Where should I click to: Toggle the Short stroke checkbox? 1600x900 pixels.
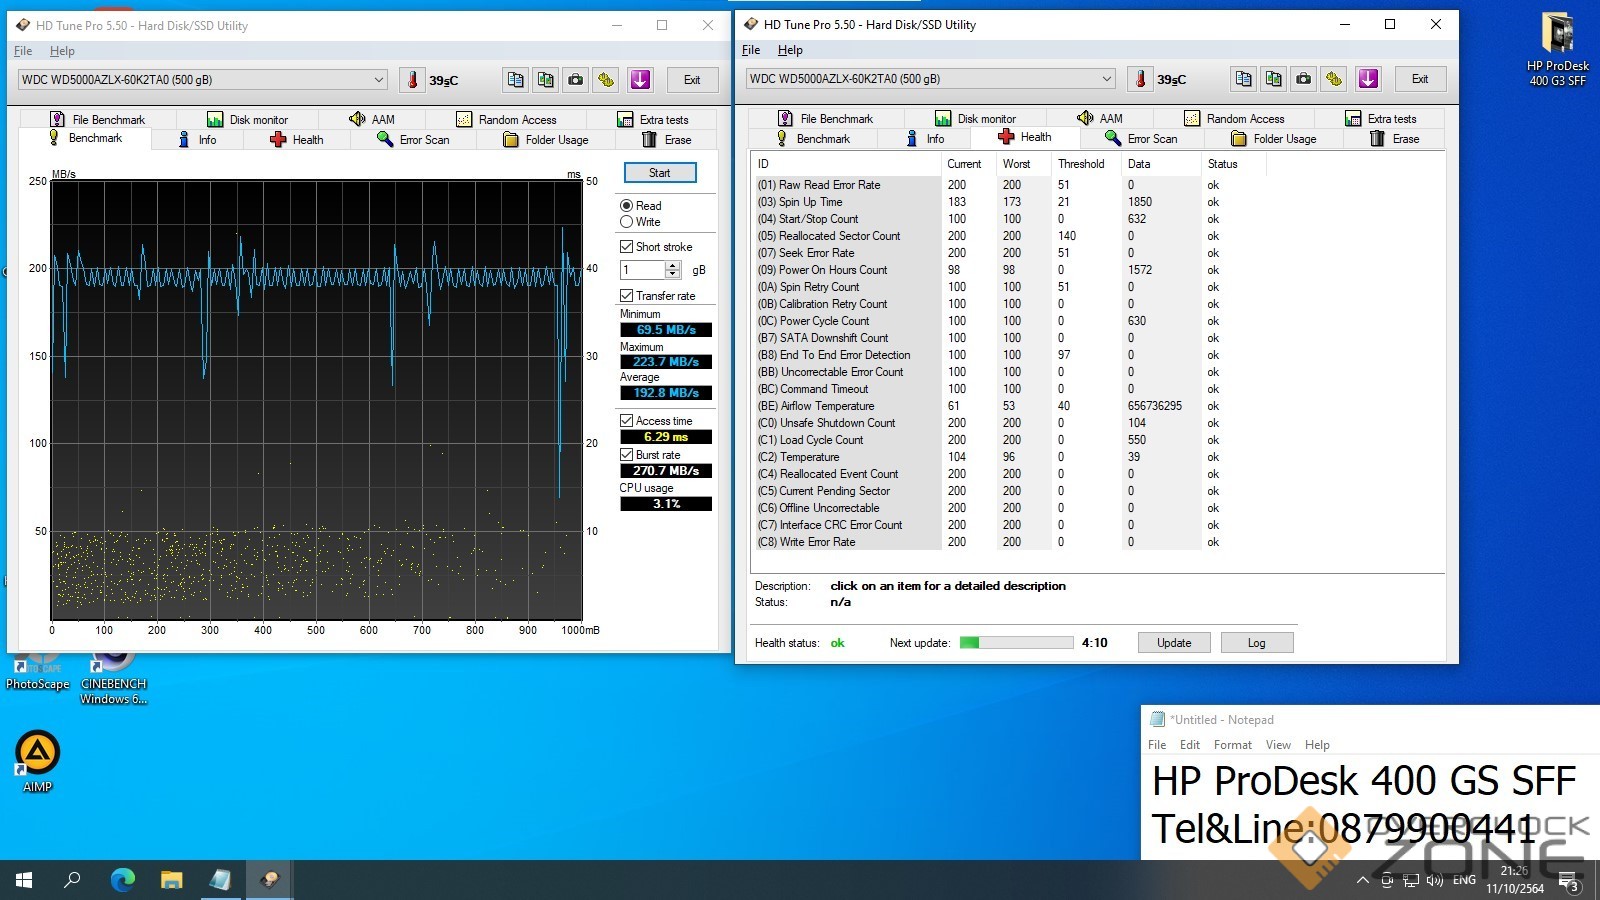[x=627, y=247]
